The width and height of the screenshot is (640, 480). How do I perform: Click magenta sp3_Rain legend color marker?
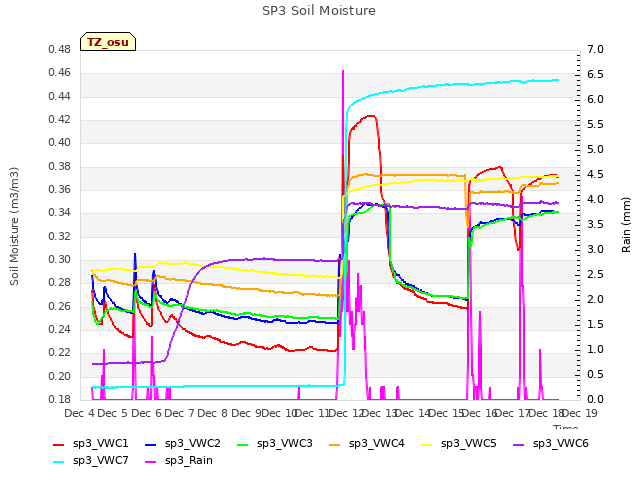[151, 462]
